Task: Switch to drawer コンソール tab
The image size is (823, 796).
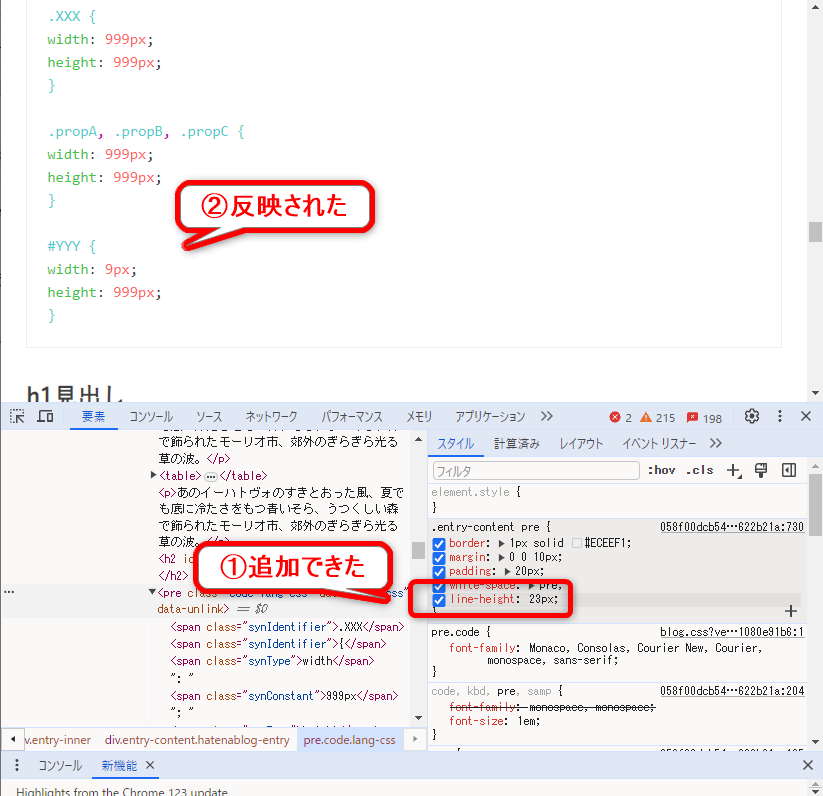Action: (x=60, y=766)
